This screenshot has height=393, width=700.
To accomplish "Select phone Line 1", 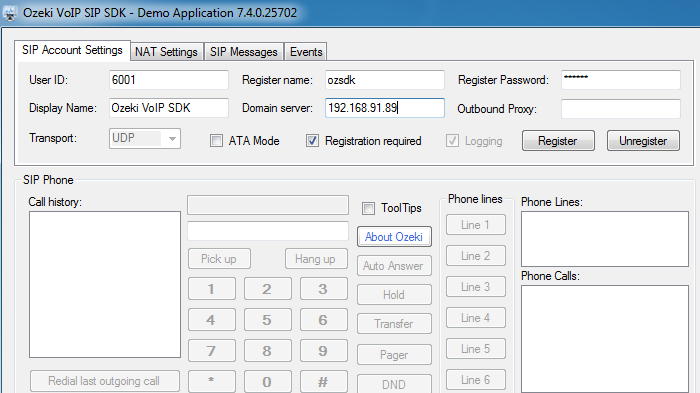I will coord(476,225).
